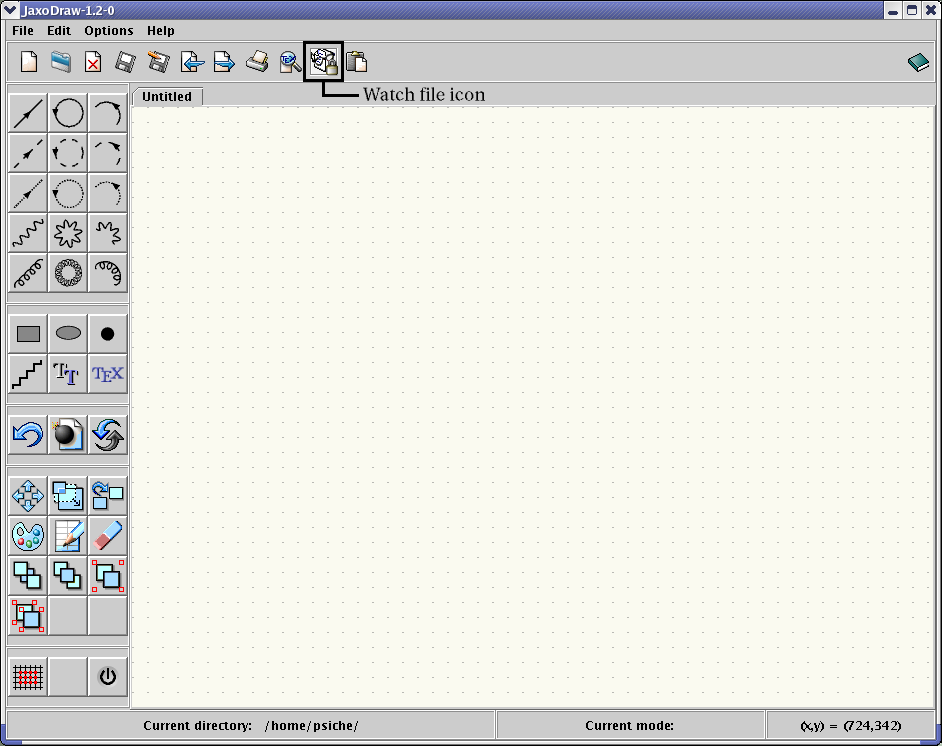Viewport: 942px width, 746px height.
Task: Select the wavy photon arc tool
Action: coord(108,233)
